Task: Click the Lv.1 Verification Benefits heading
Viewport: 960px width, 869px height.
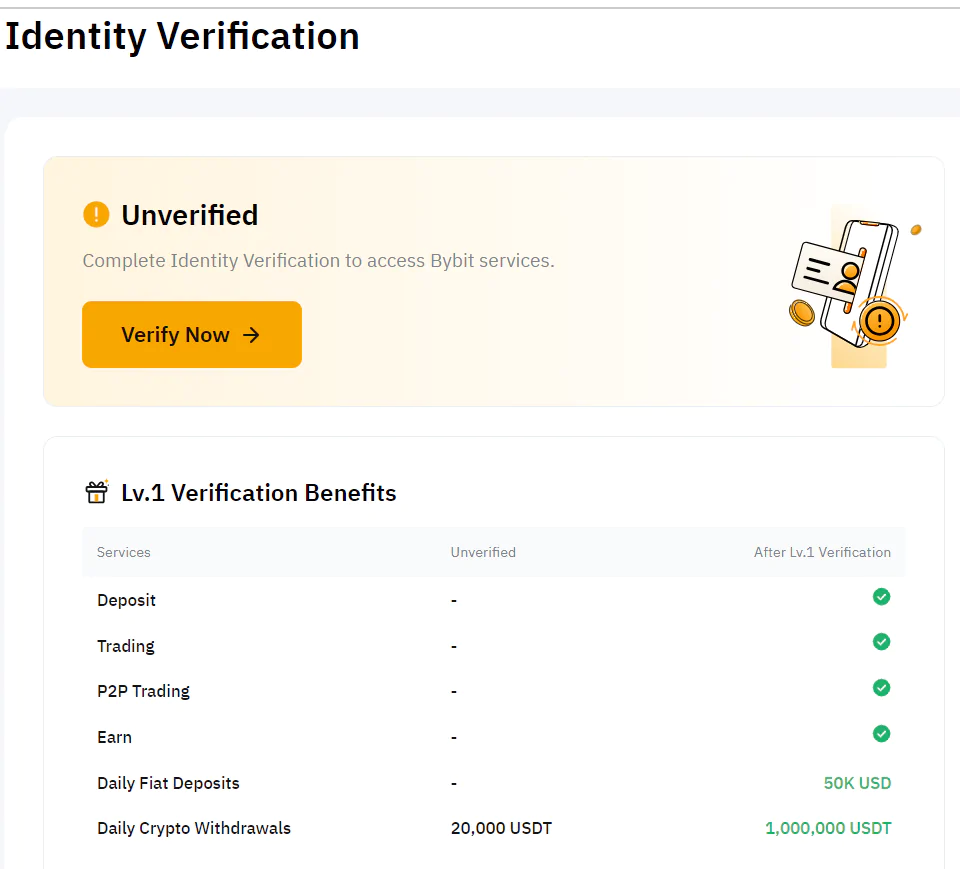Action: tap(258, 493)
